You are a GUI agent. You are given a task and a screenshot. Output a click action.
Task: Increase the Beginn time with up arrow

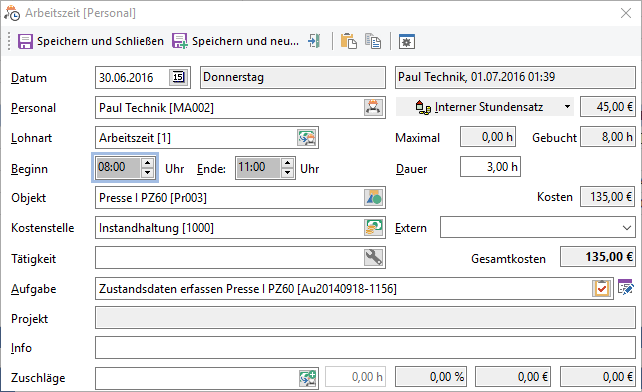147,163
